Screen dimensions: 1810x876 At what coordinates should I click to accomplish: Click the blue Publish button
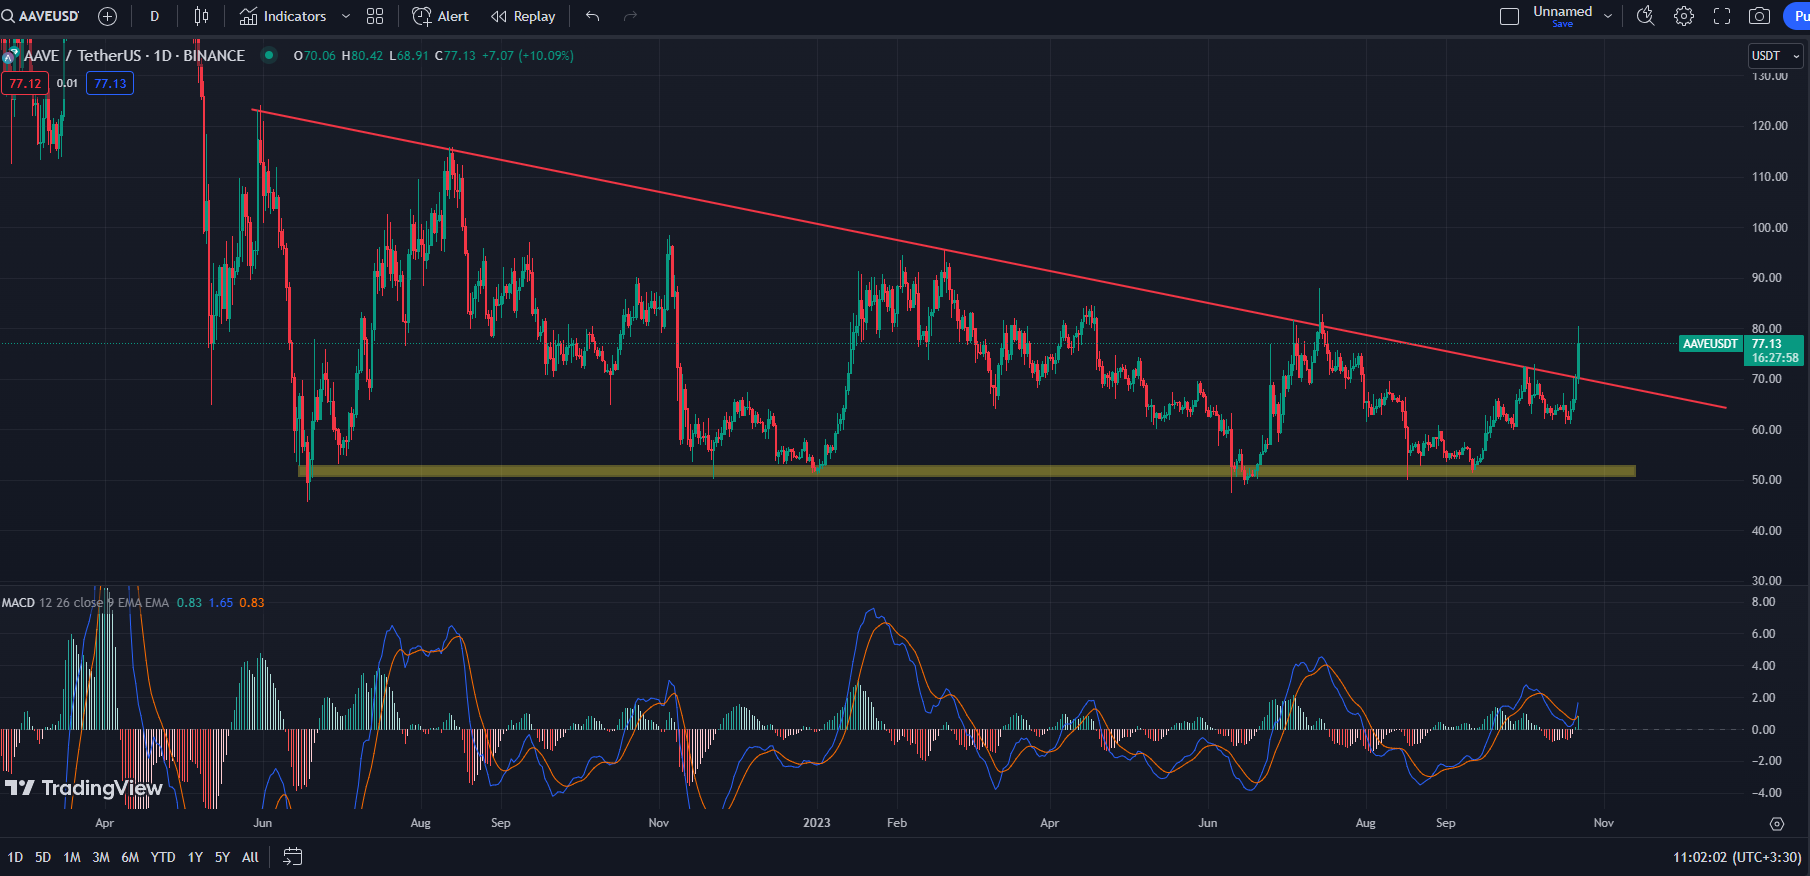(1798, 16)
